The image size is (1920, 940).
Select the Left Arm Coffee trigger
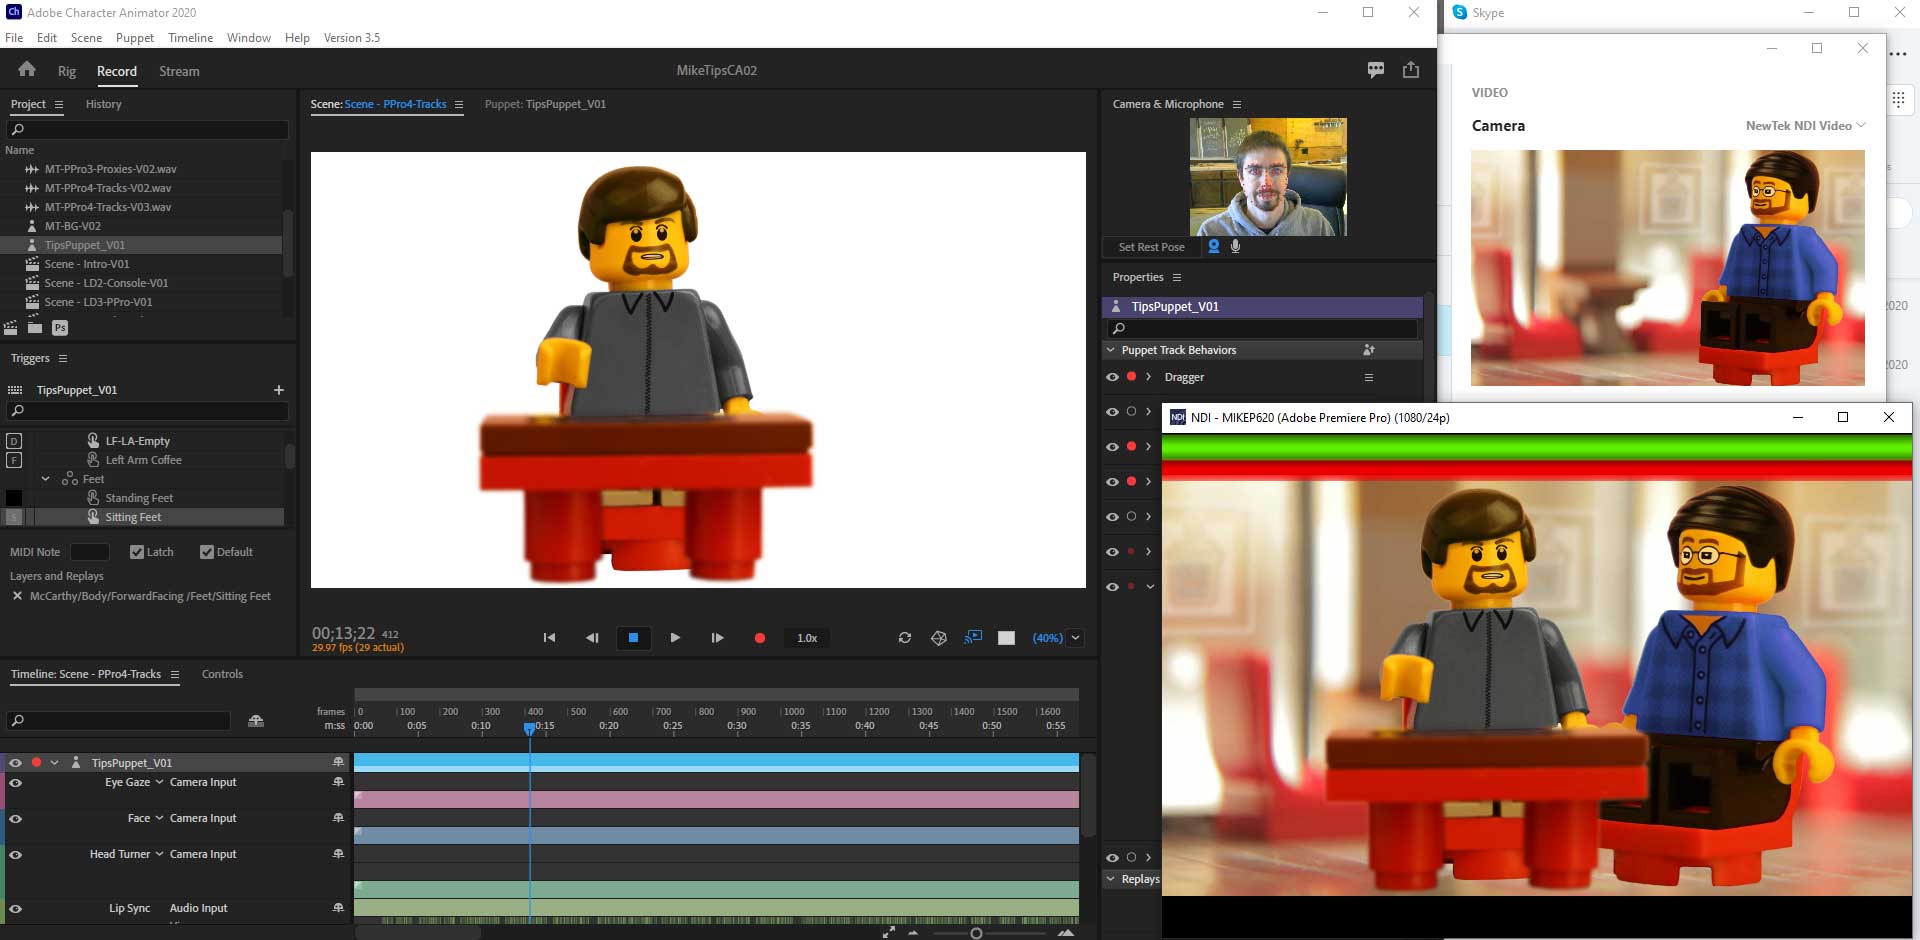(x=144, y=460)
